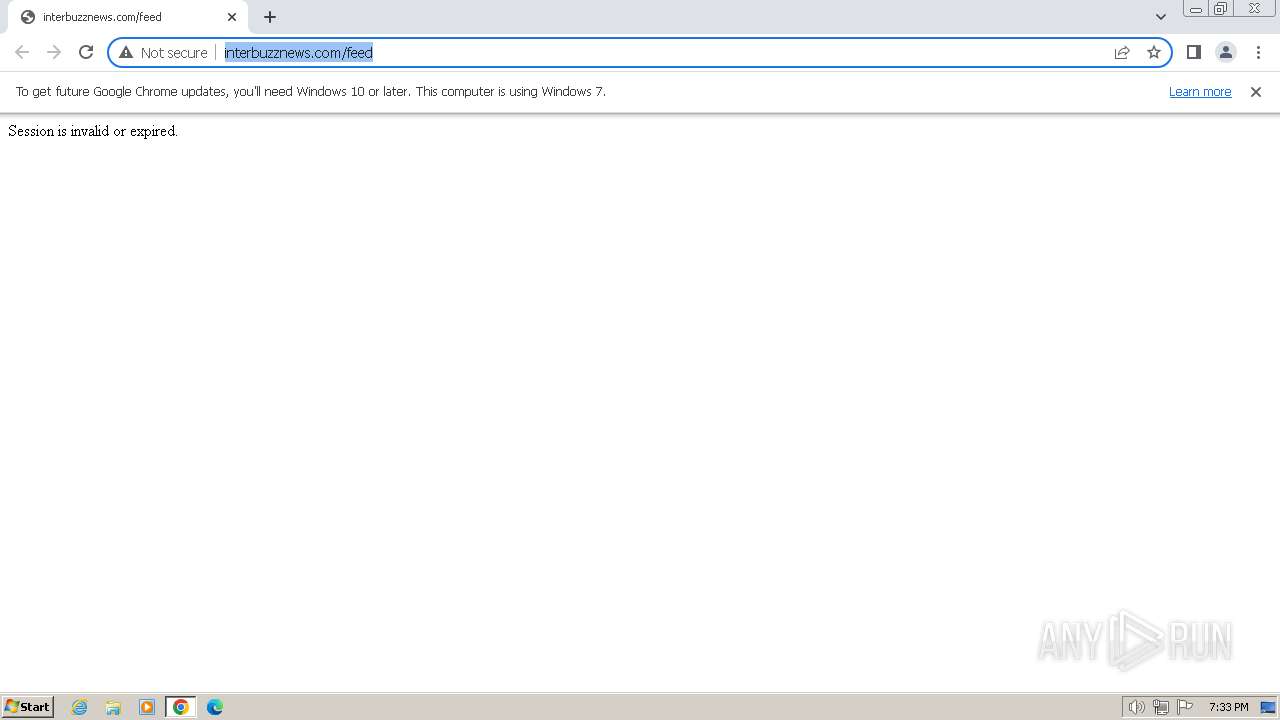Open the Not secure site info warning
Screen dimensions: 1280x720
163,52
